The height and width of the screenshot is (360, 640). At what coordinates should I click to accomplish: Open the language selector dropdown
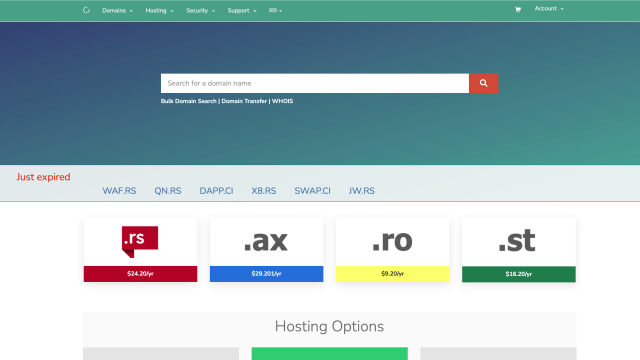pos(276,11)
